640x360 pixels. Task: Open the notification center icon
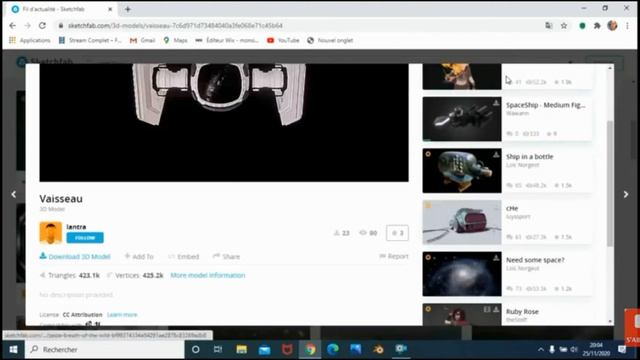(622, 349)
